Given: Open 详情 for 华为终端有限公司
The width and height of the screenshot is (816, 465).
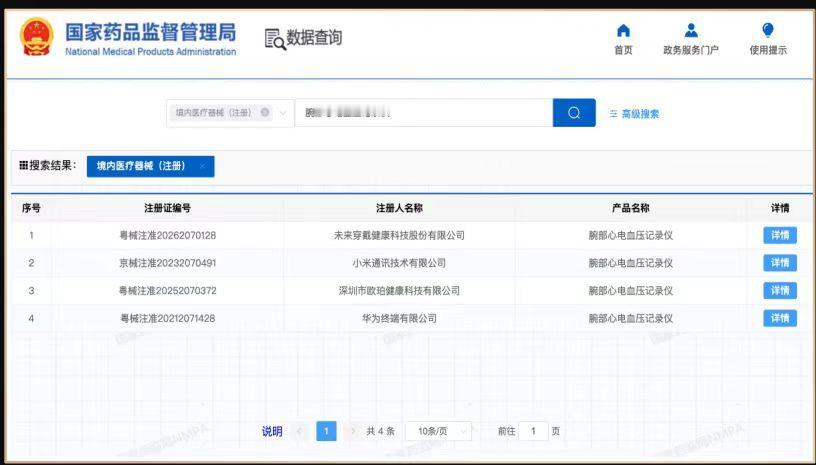Looking at the screenshot, I should click(x=780, y=318).
